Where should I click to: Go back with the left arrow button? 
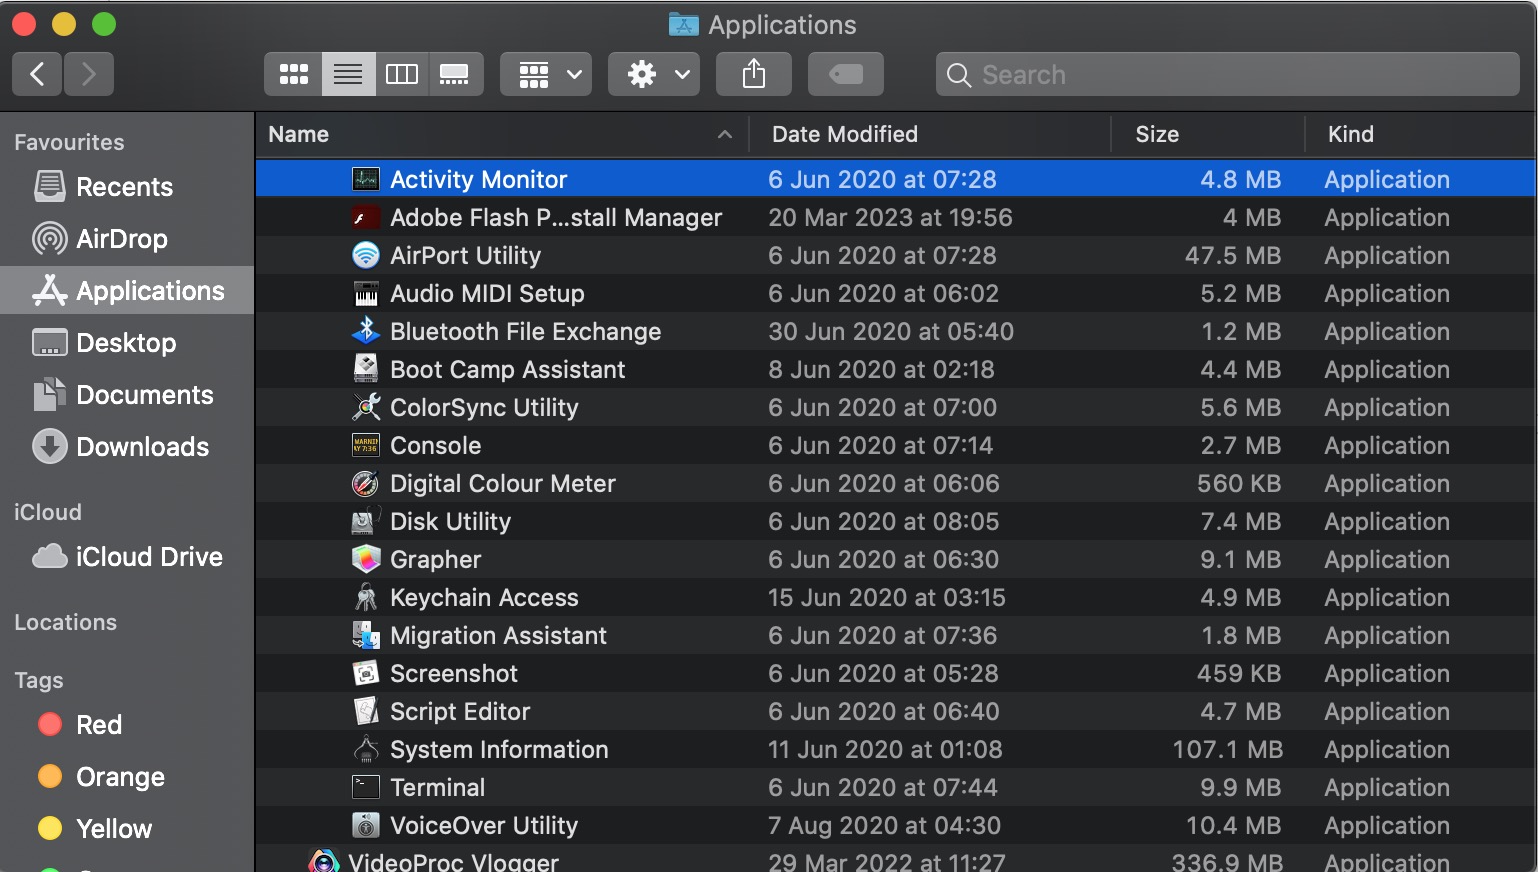38,74
